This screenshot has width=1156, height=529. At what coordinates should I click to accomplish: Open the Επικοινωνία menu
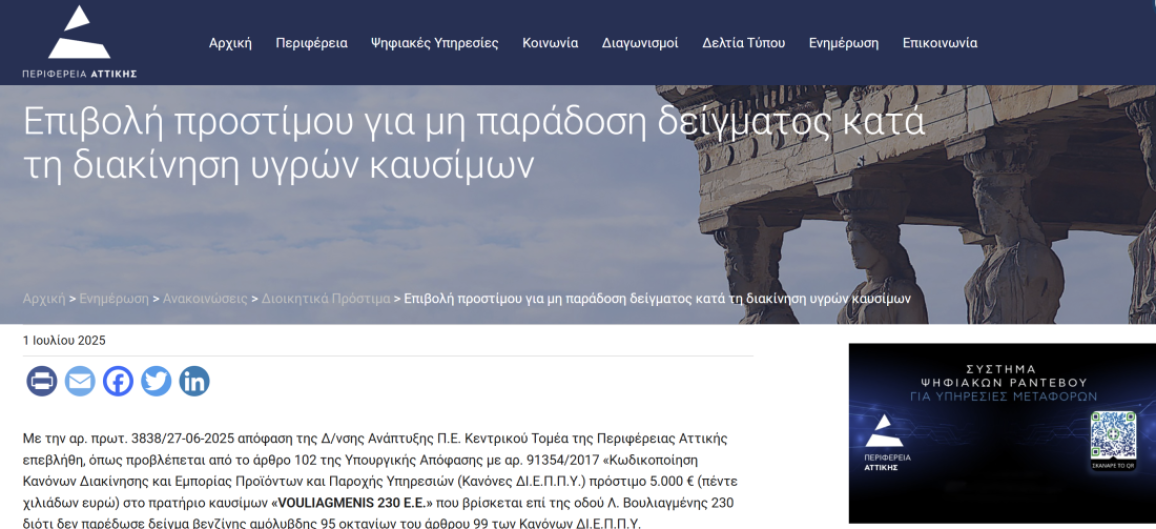pos(940,43)
